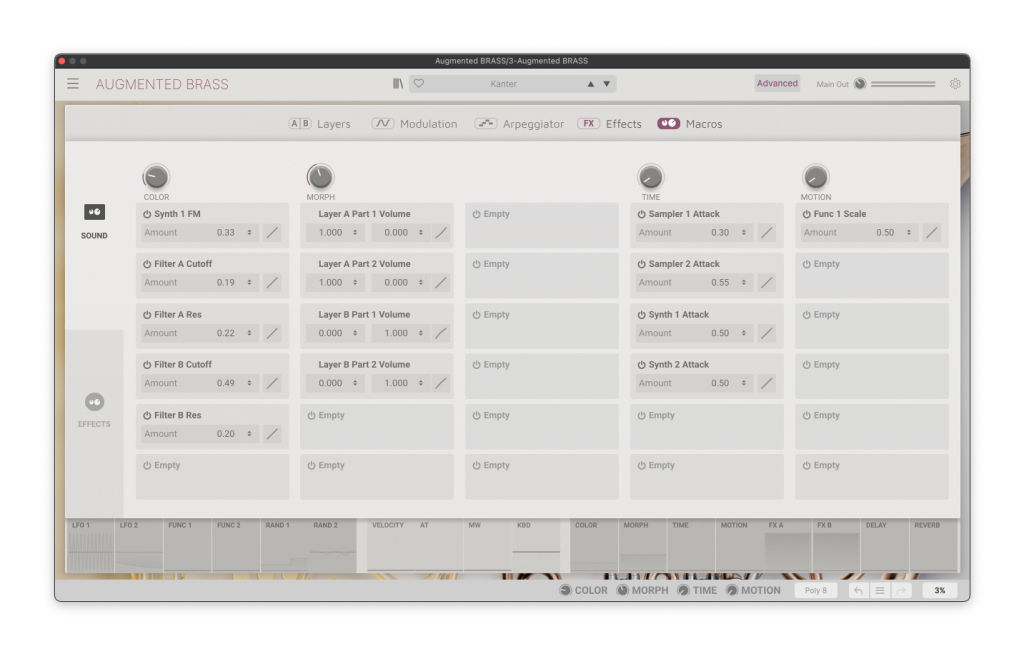Favorite the preset with heart icon
This screenshot has width=1024, height=656.
[x=419, y=84]
